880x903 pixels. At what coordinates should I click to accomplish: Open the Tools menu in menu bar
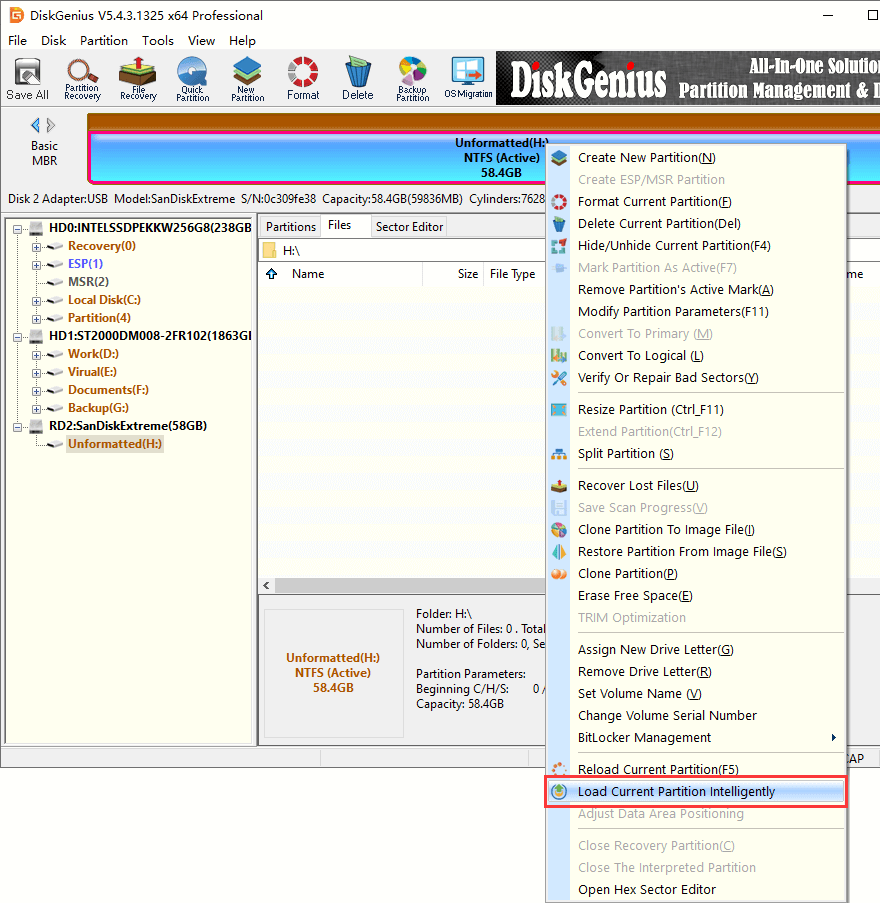coord(158,41)
